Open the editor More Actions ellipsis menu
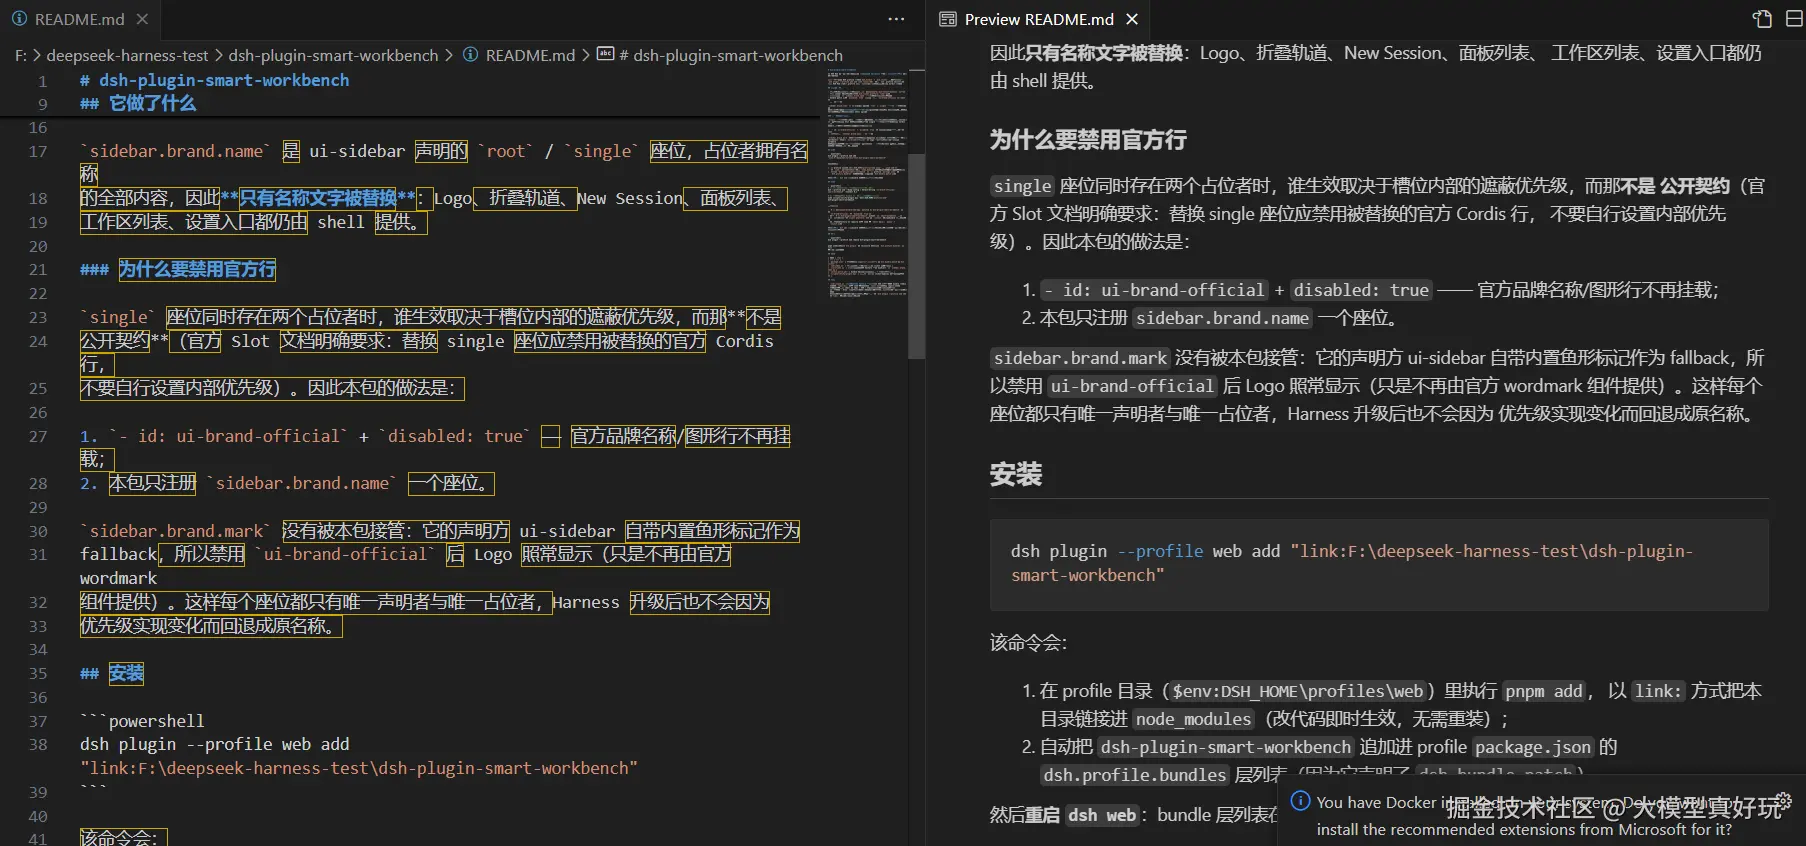The width and height of the screenshot is (1806, 846). click(x=896, y=19)
